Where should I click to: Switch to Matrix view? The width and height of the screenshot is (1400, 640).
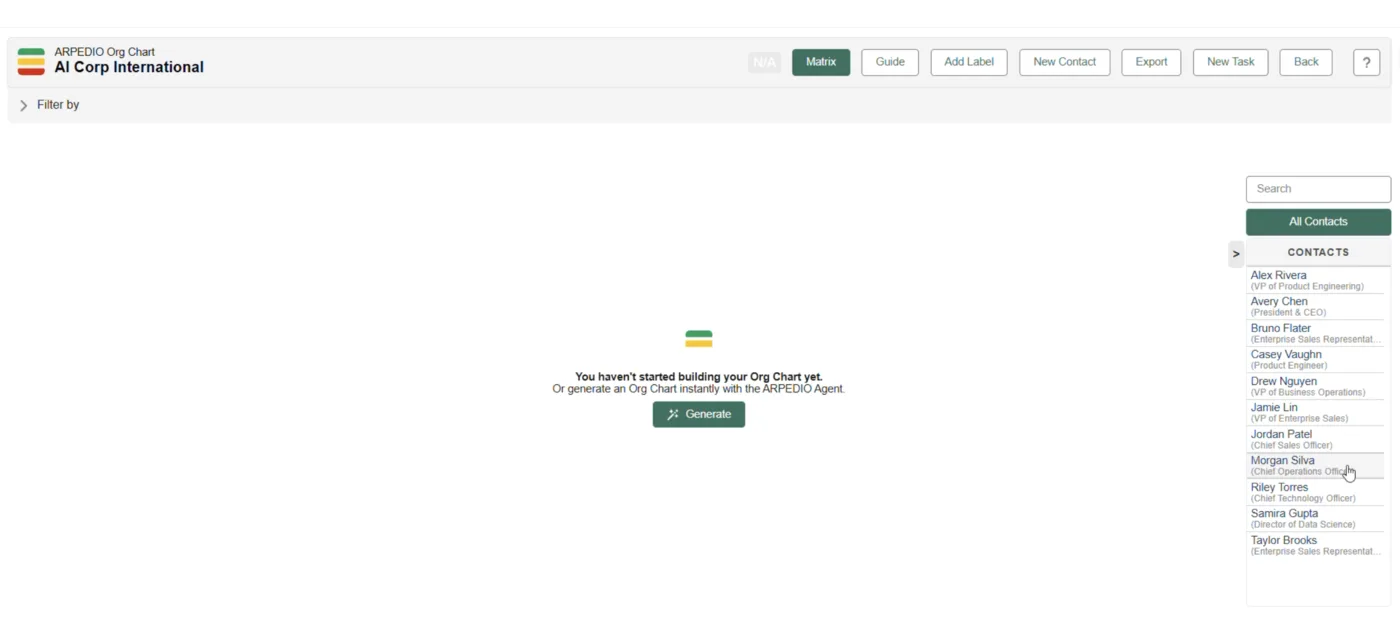click(x=820, y=62)
